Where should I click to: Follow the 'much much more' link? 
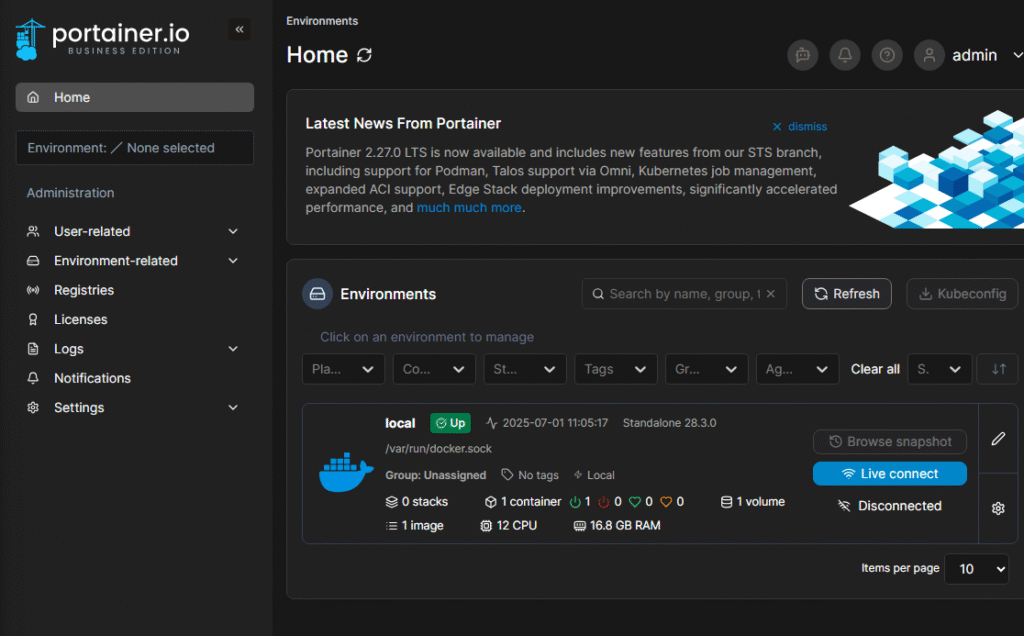click(x=469, y=208)
